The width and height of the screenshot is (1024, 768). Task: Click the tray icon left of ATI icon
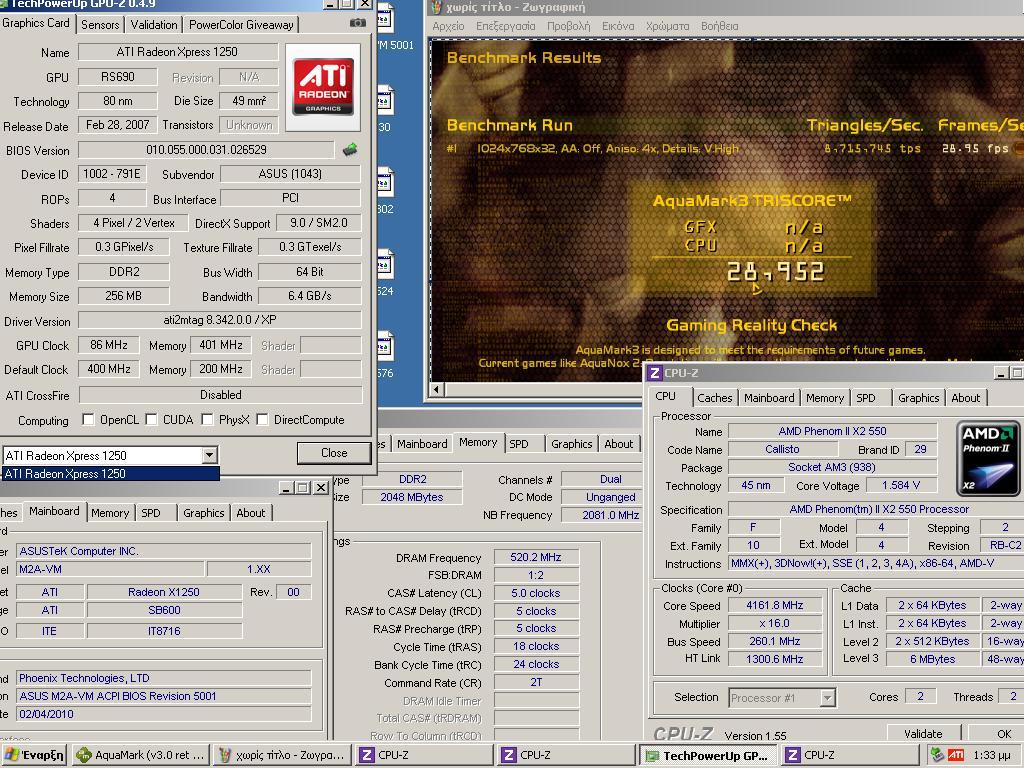(x=938, y=755)
